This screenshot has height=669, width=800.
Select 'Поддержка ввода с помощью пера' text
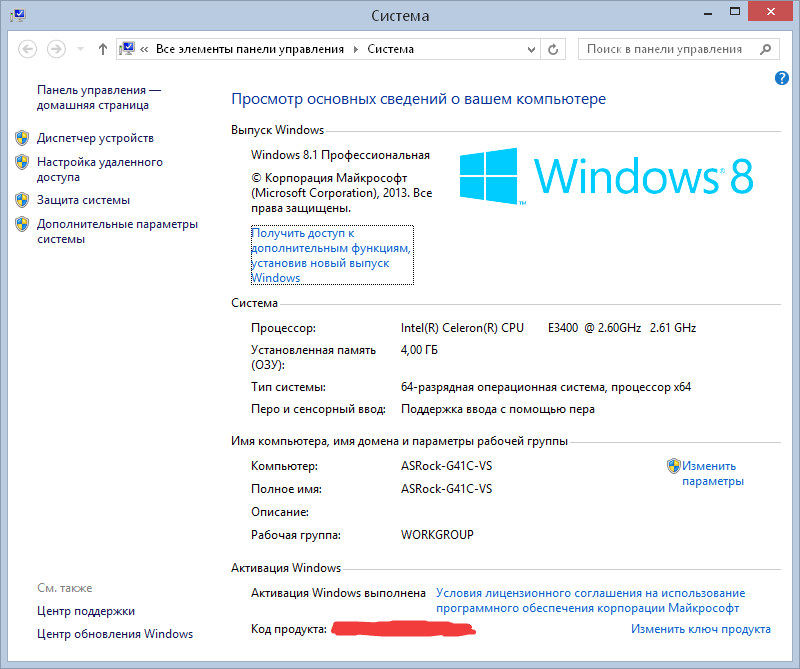tap(498, 409)
